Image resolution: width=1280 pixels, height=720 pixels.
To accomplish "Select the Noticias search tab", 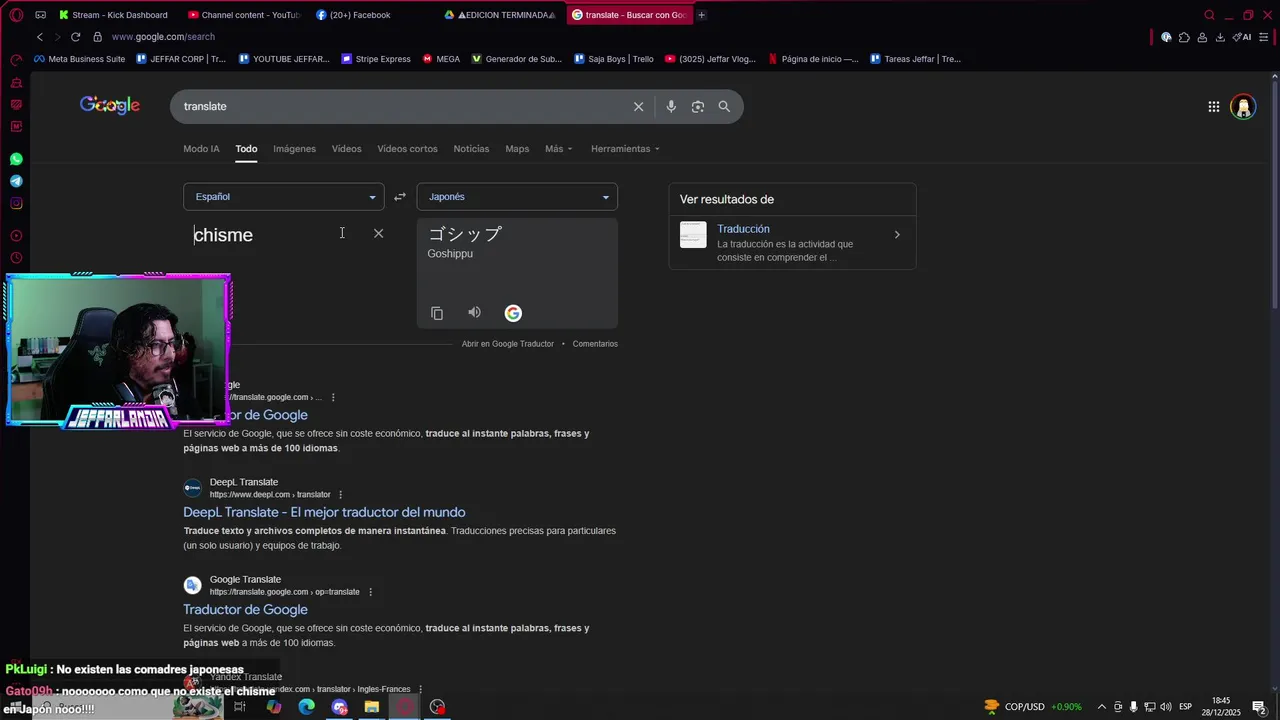I will point(471,149).
